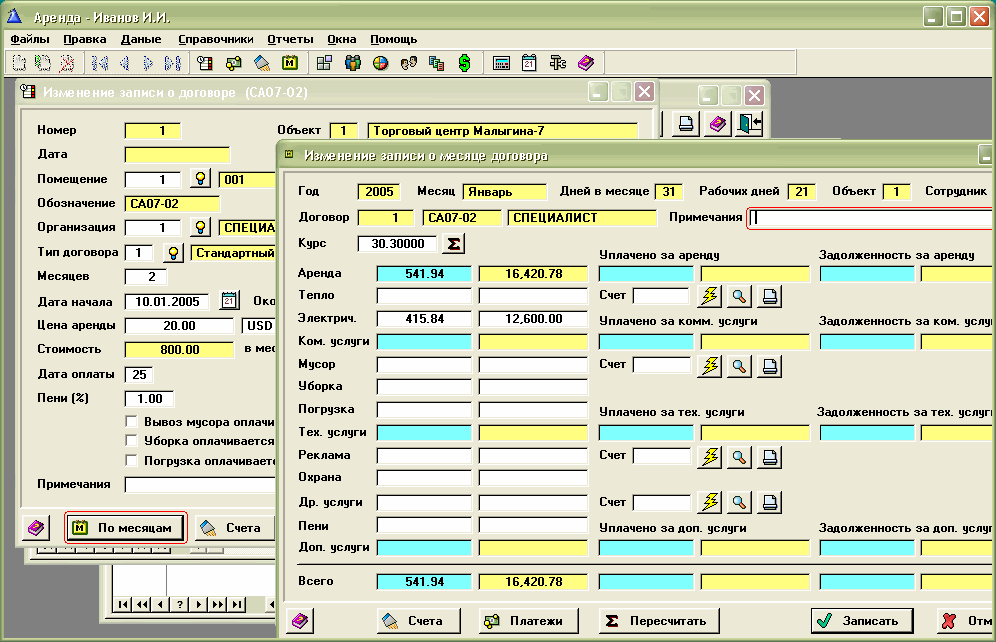Open the Справочники menu
Viewport: 996px width, 642px height.
coord(215,39)
